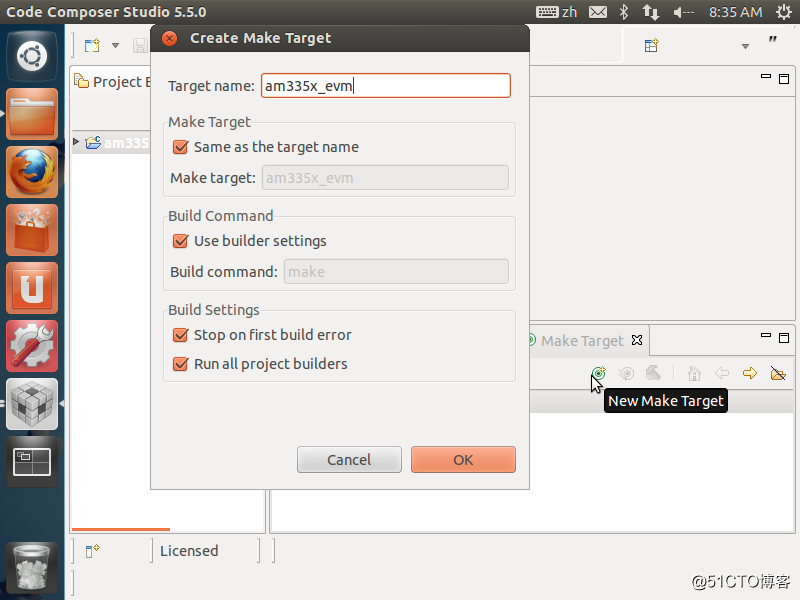This screenshot has width=800, height=600.
Task: Click the Hide Empty Folders icon
Action: pos(778,373)
